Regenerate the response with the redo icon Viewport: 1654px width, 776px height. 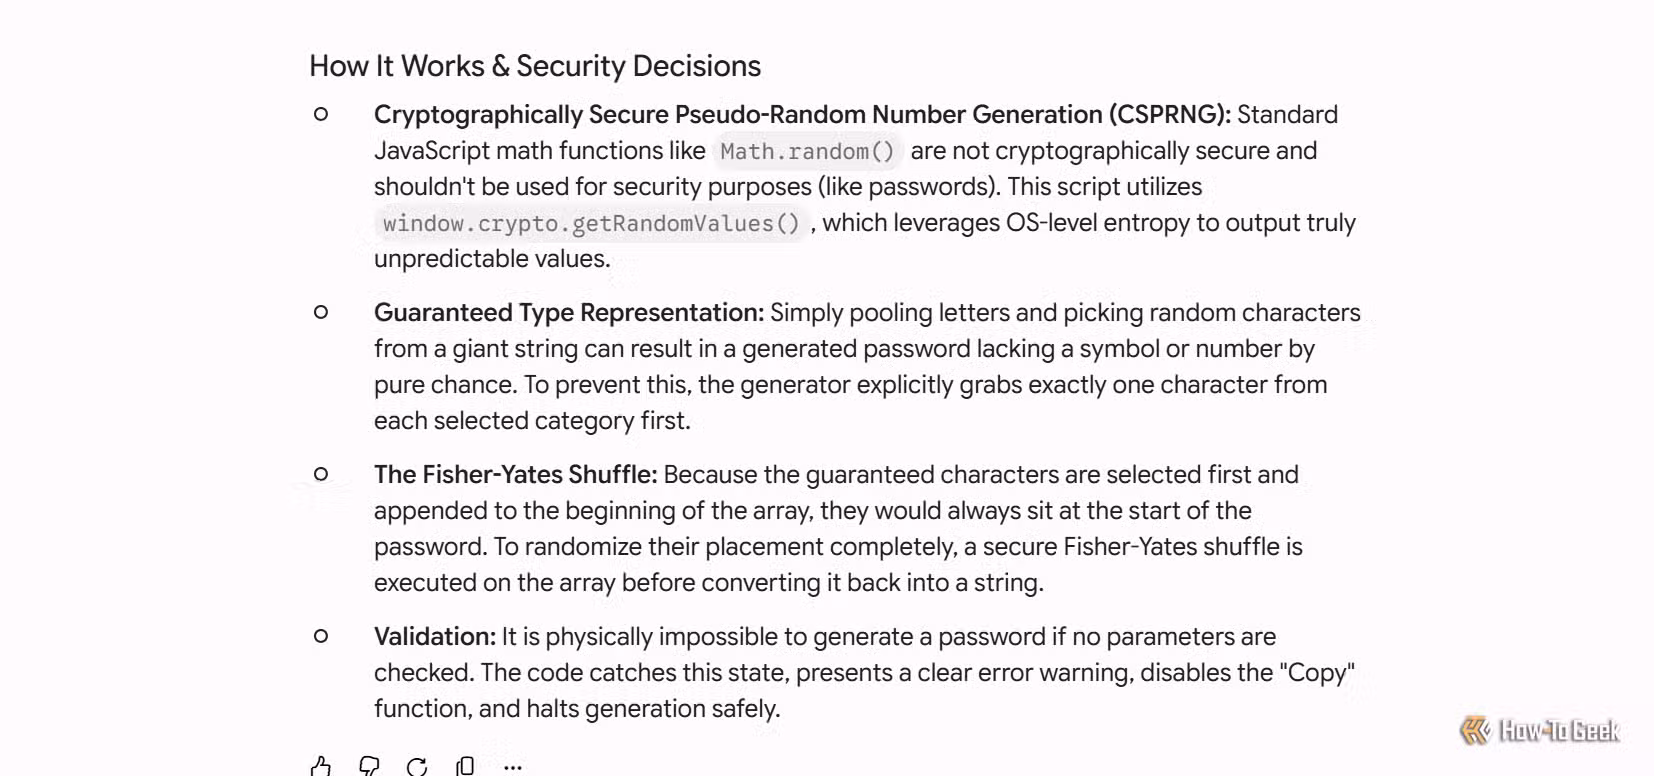point(417,766)
